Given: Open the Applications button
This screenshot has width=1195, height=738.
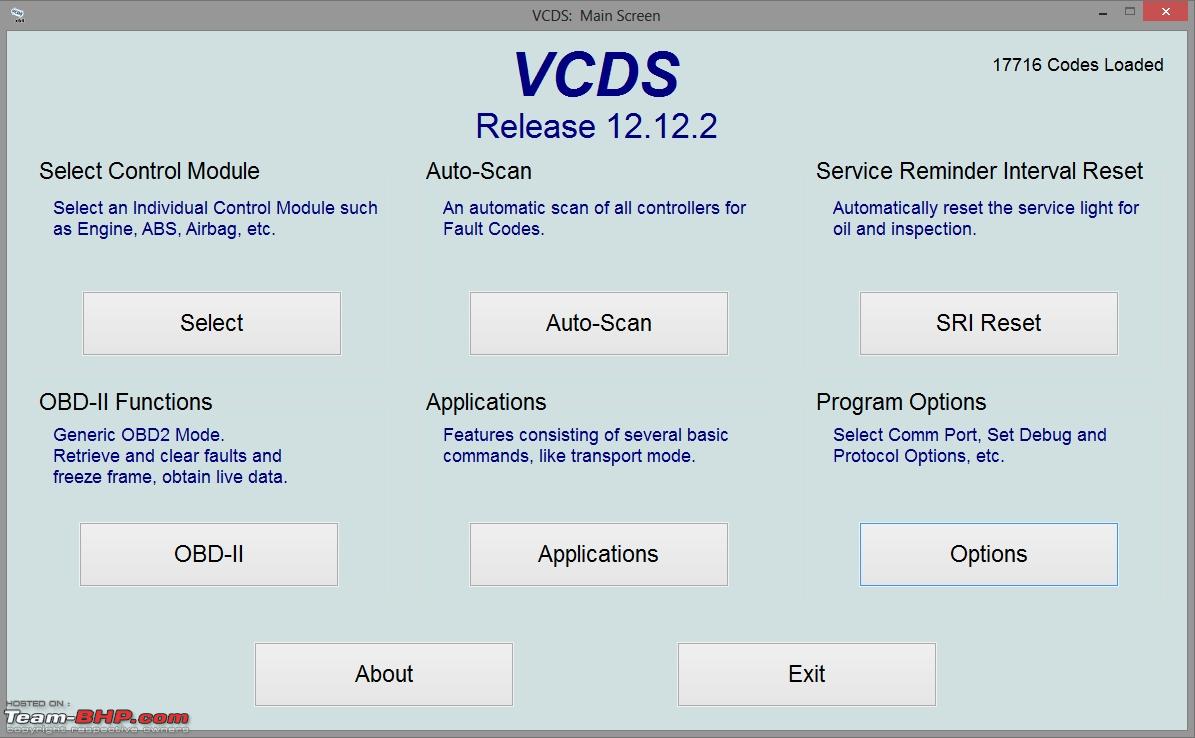Looking at the screenshot, I should [x=598, y=554].
